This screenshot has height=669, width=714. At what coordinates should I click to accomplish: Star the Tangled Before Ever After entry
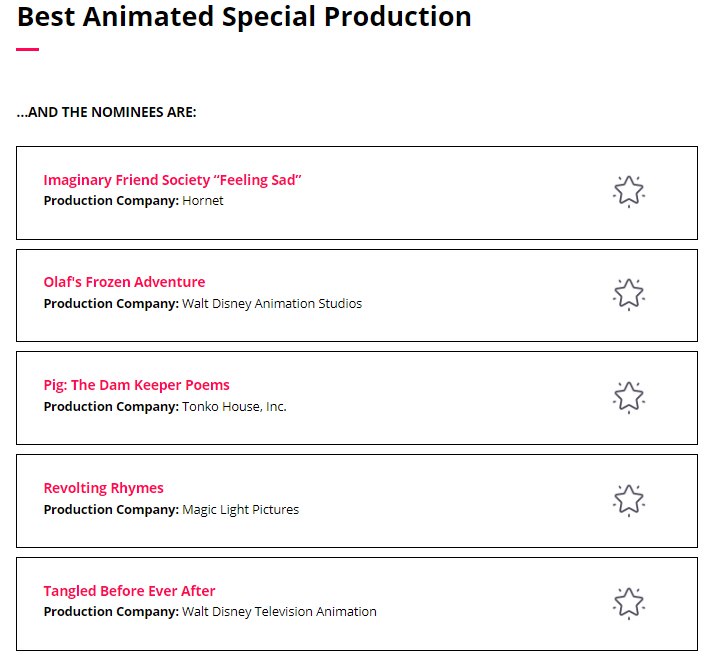pyautogui.click(x=628, y=603)
